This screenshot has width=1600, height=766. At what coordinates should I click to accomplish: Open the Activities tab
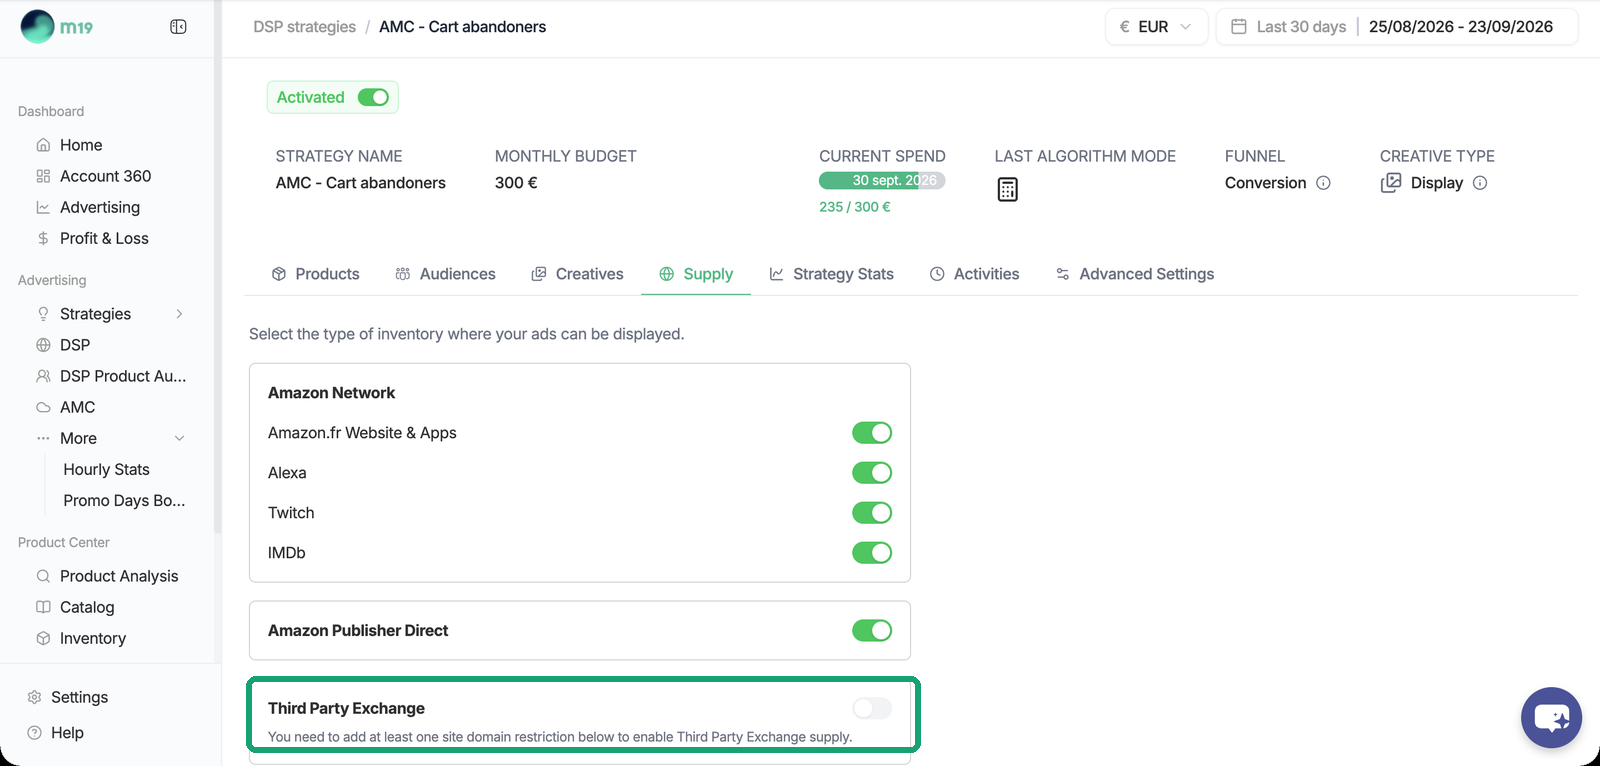click(975, 274)
